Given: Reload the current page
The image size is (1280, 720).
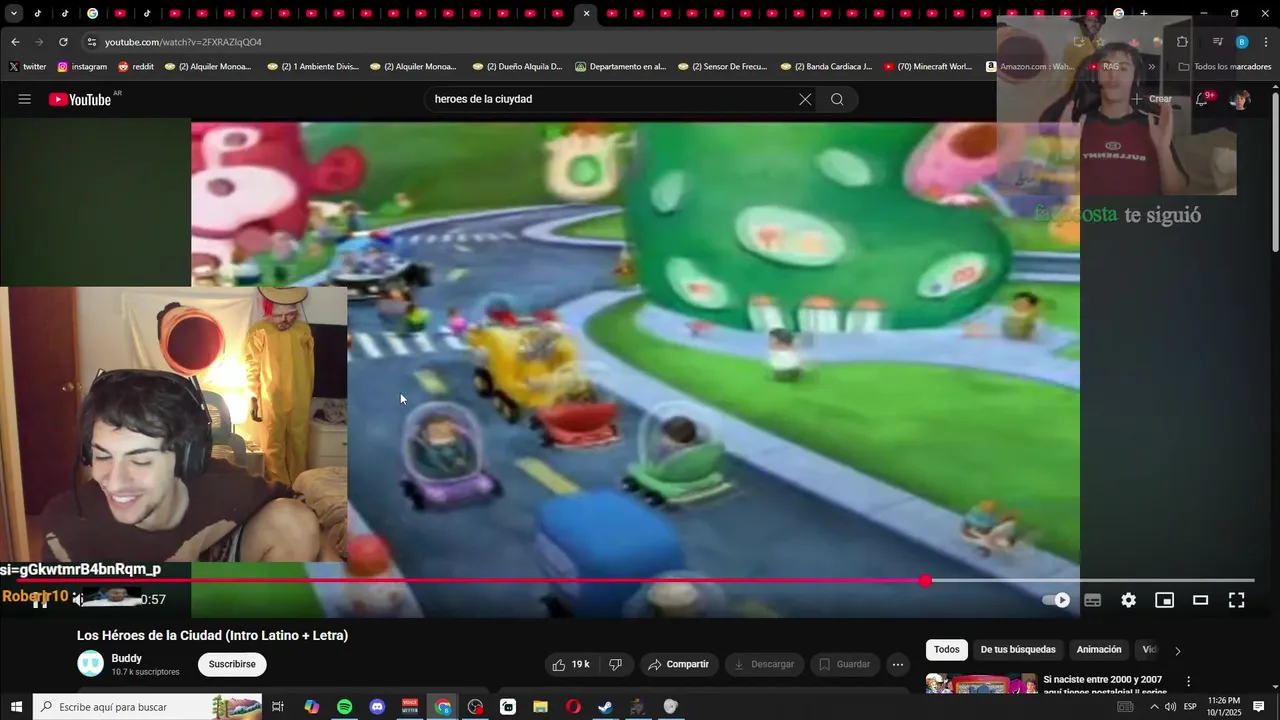Looking at the screenshot, I should [x=63, y=42].
